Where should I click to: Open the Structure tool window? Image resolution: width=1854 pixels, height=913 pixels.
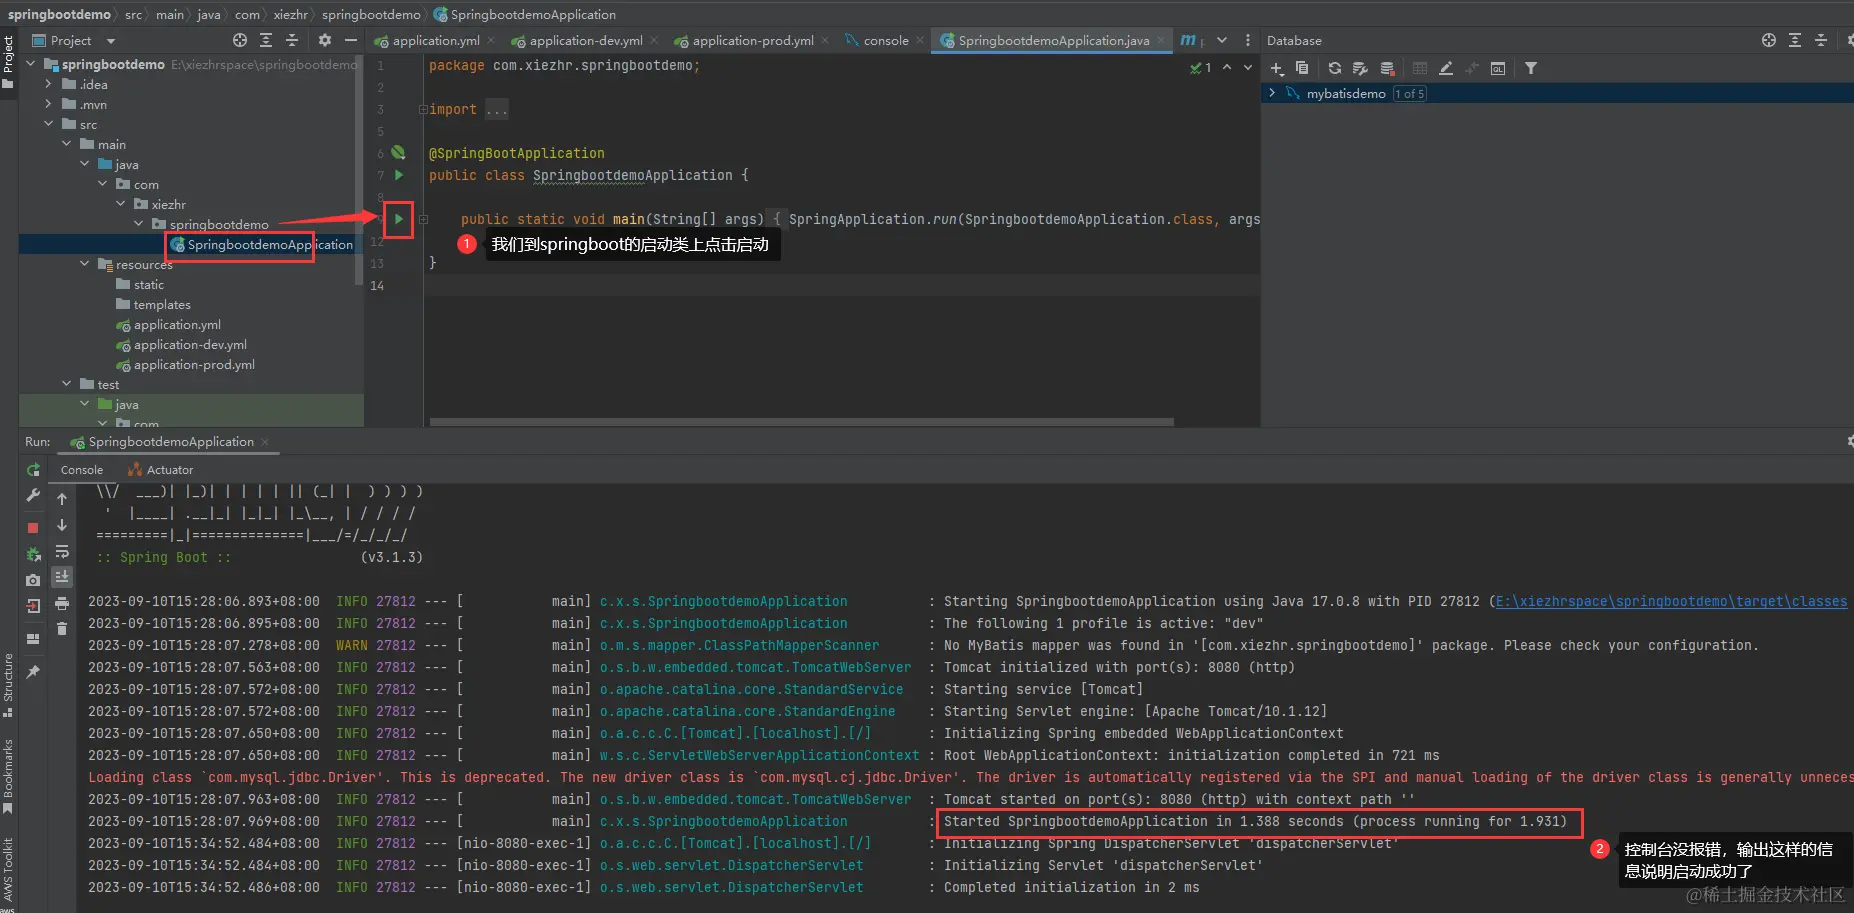tap(8, 686)
